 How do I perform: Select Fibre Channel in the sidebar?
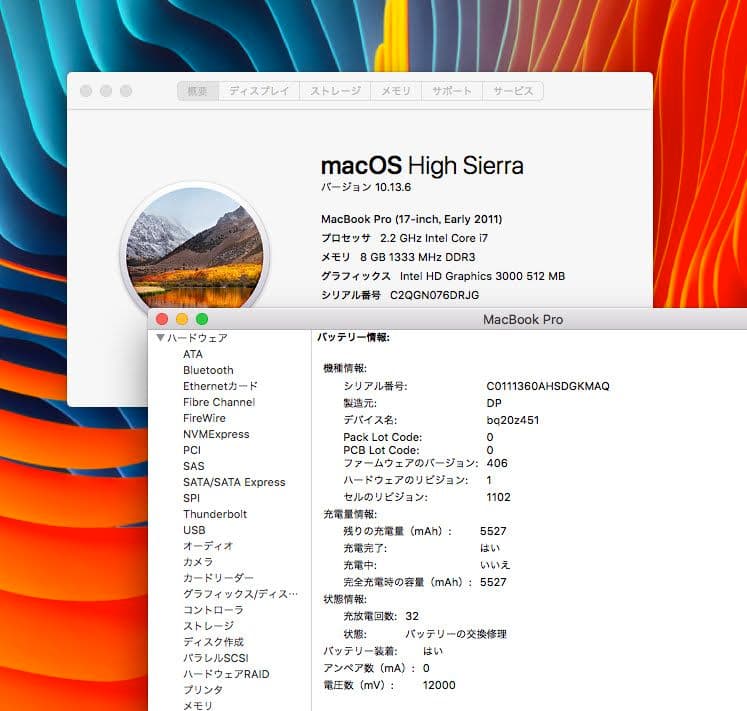(x=219, y=402)
